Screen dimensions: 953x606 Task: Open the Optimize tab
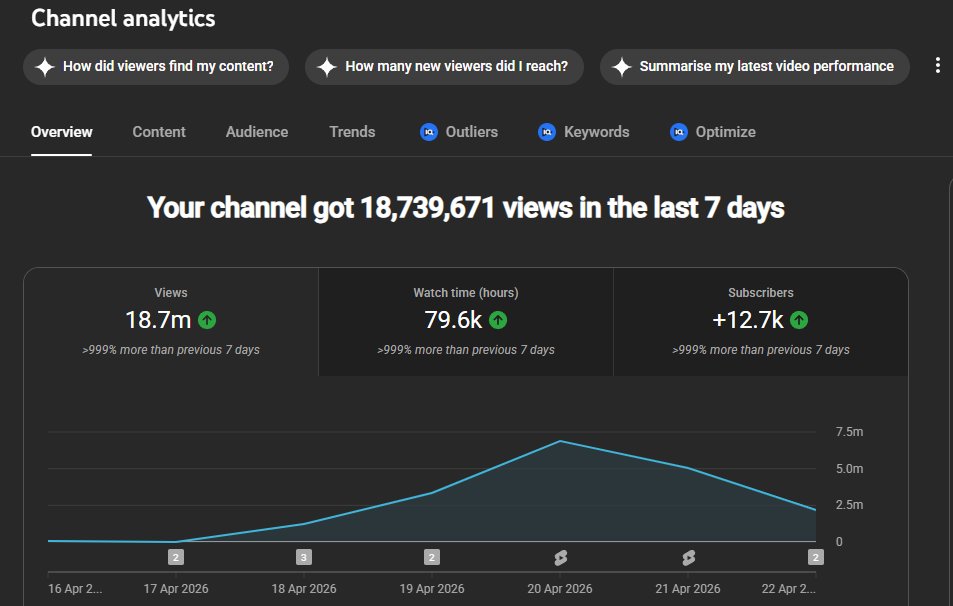point(712,132)
